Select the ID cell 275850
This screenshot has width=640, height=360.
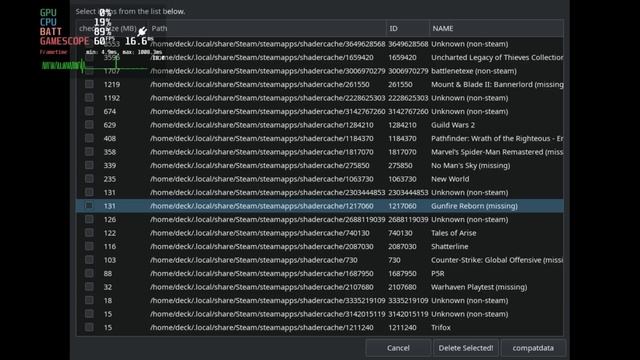pos(400,165)
